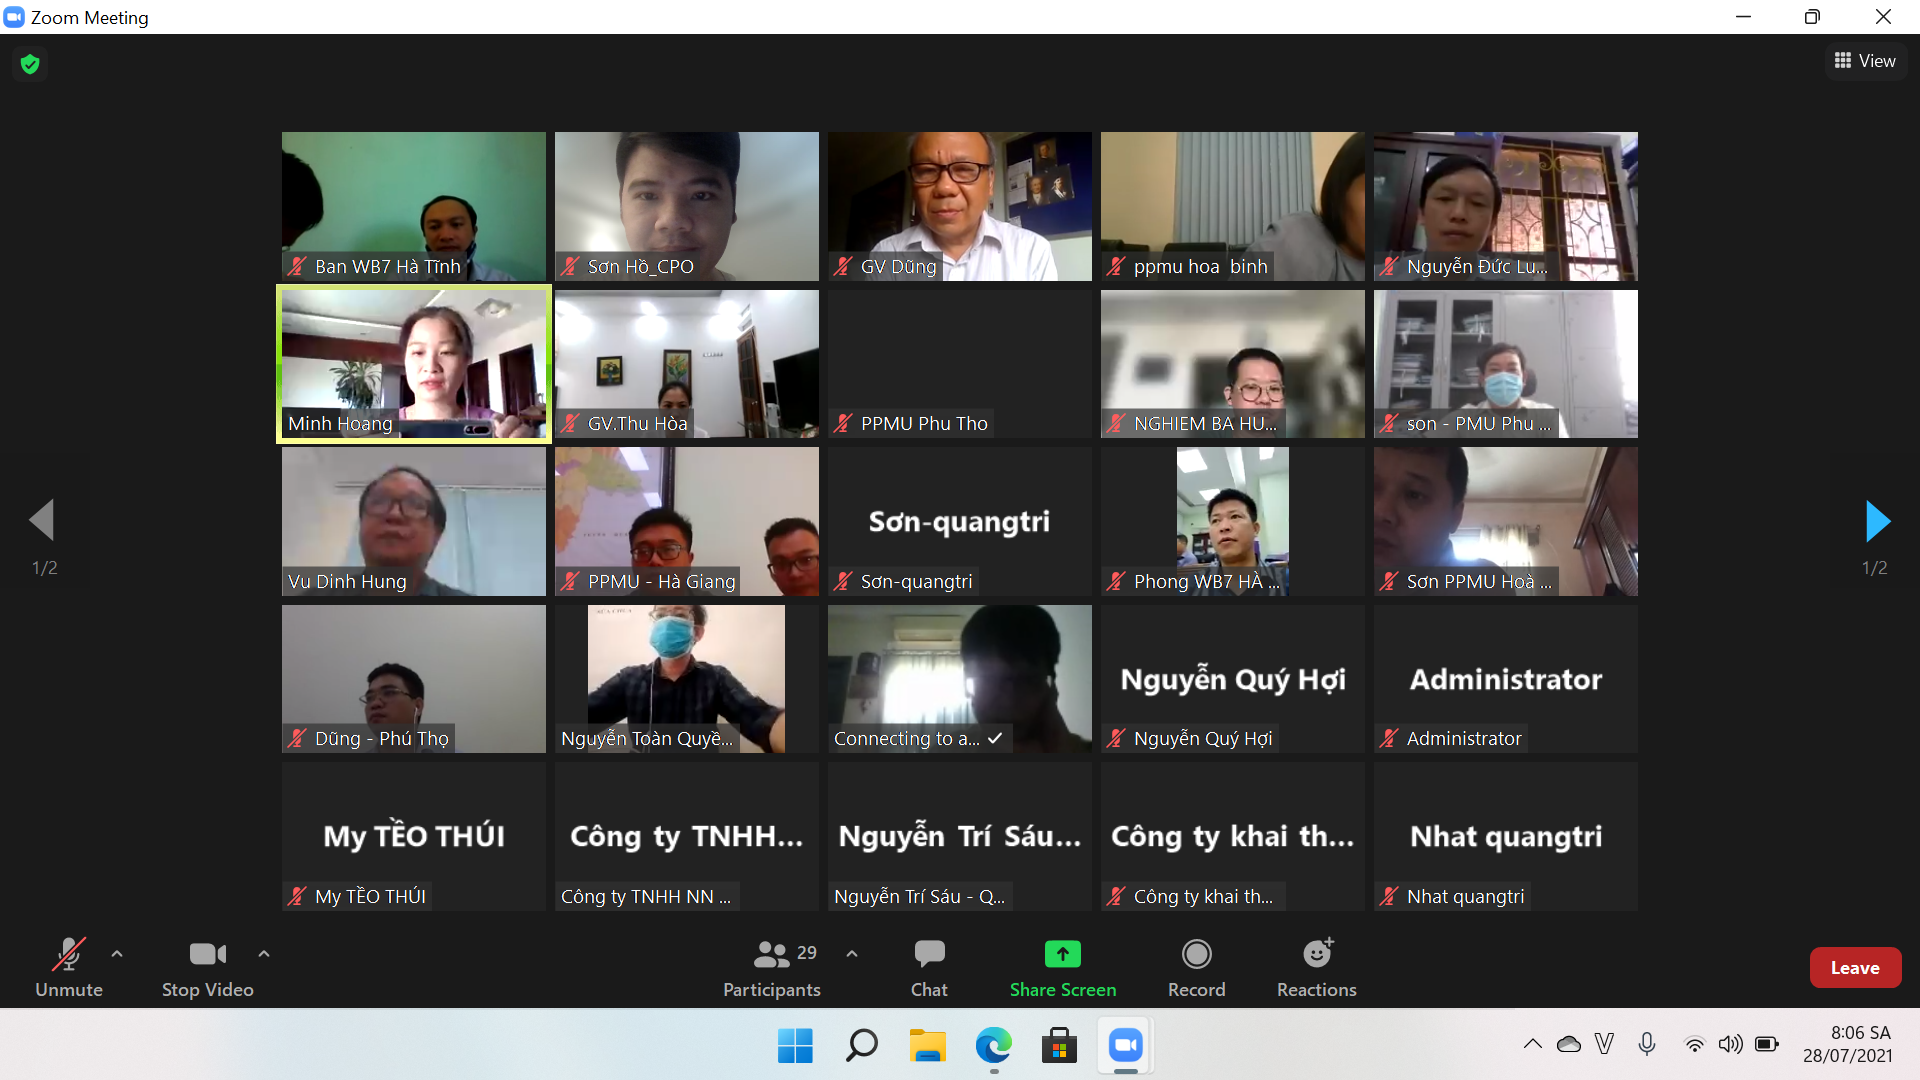Expand participants options arrow
Screen dimensions: 1920x1080
click(852, 954)
